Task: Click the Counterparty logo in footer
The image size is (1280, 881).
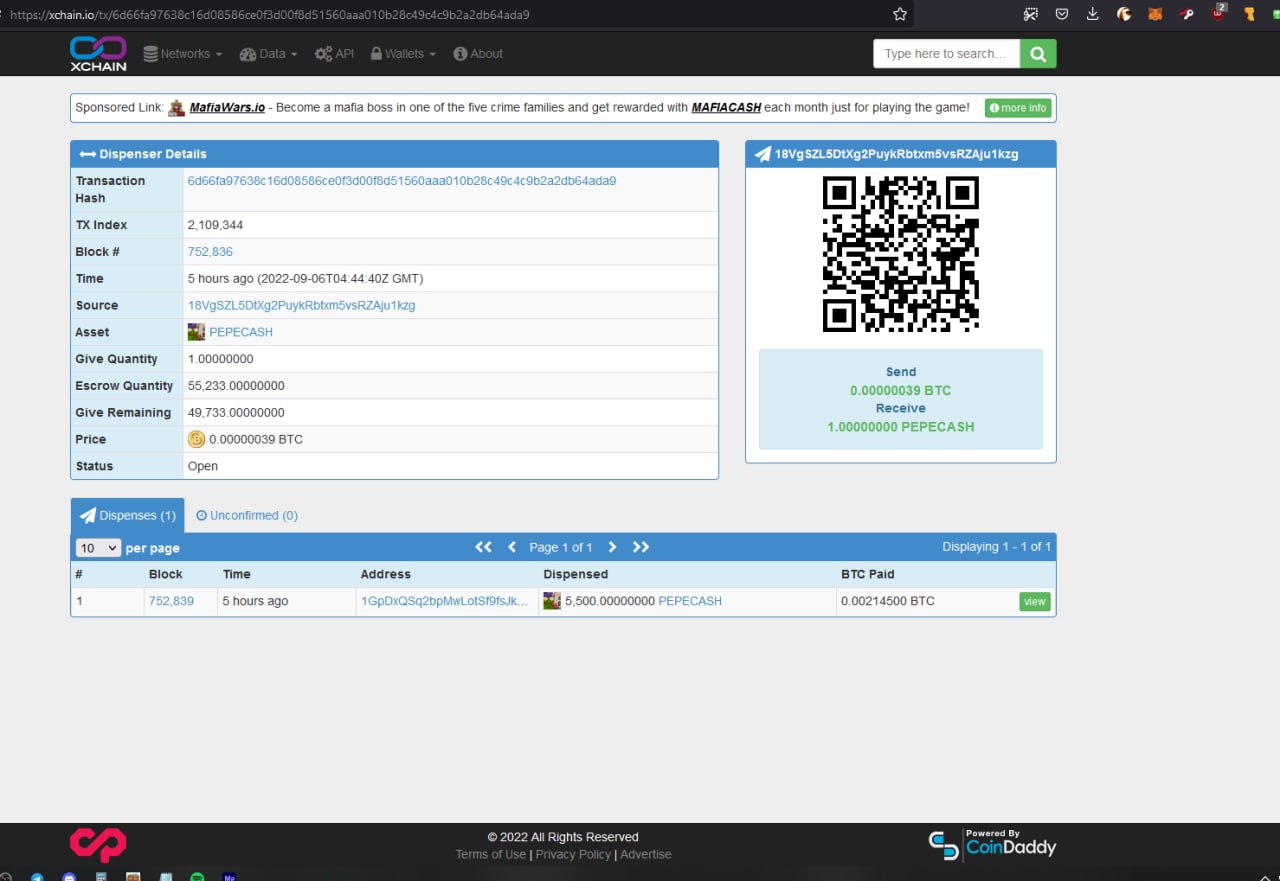Action: 98,845
